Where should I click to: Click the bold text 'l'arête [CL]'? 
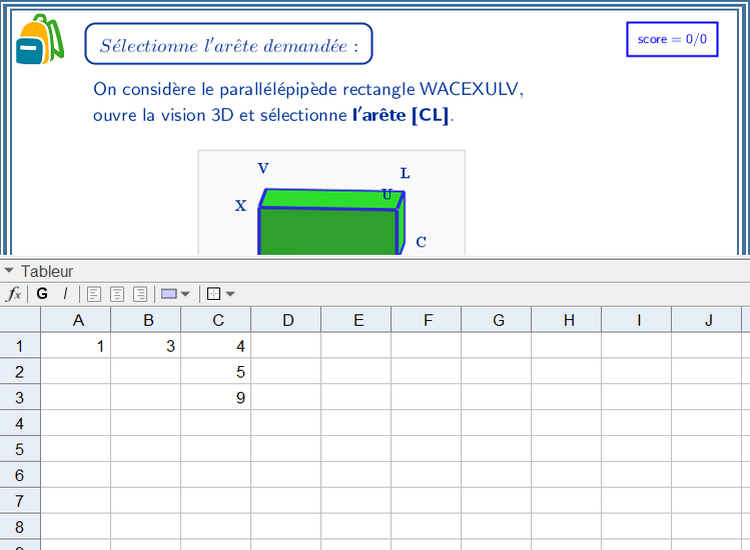pos(401,115)
